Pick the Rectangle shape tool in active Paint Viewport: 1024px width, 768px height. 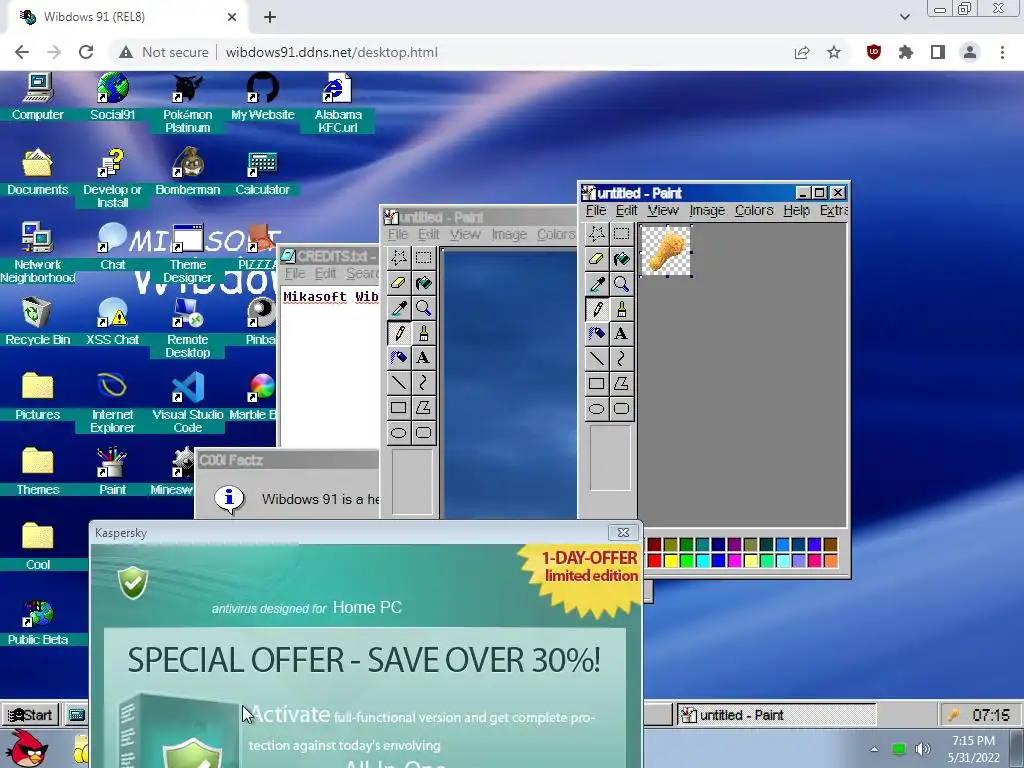(x=596, y=383)
